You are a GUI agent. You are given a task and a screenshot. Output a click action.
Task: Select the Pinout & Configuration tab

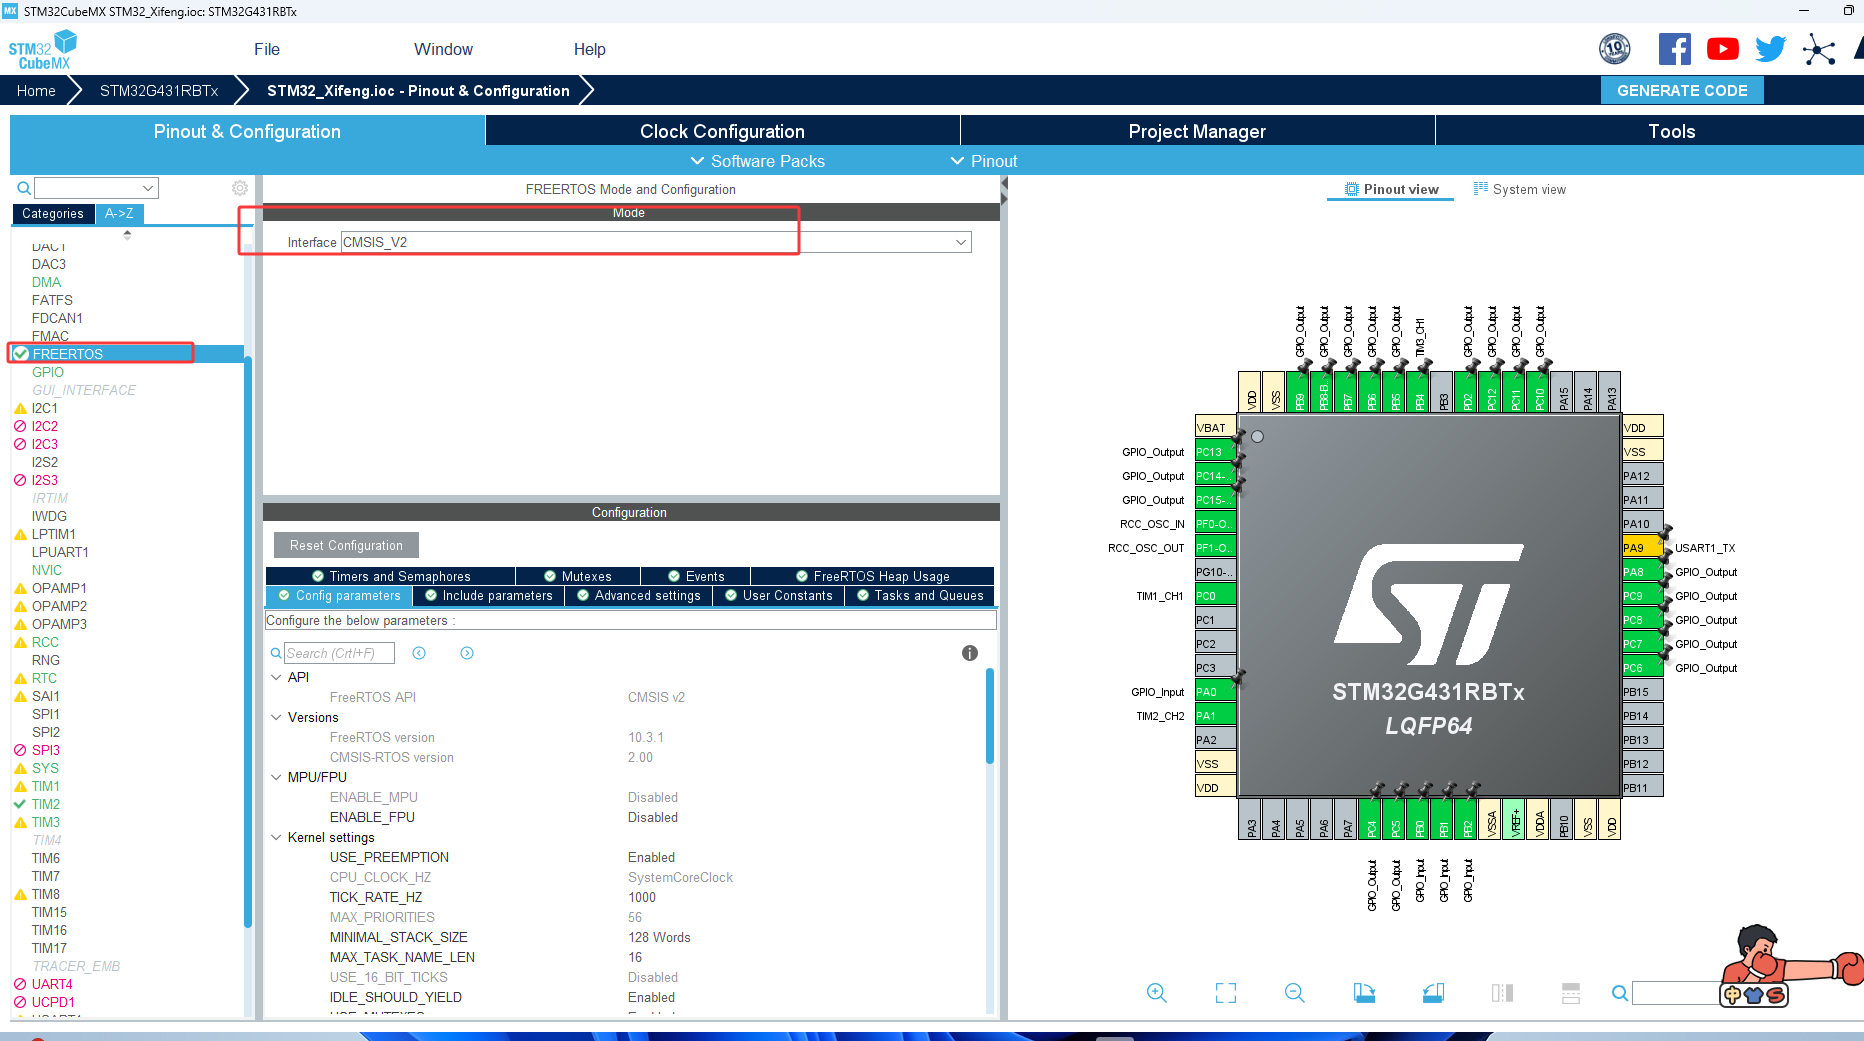coord(247,131)
